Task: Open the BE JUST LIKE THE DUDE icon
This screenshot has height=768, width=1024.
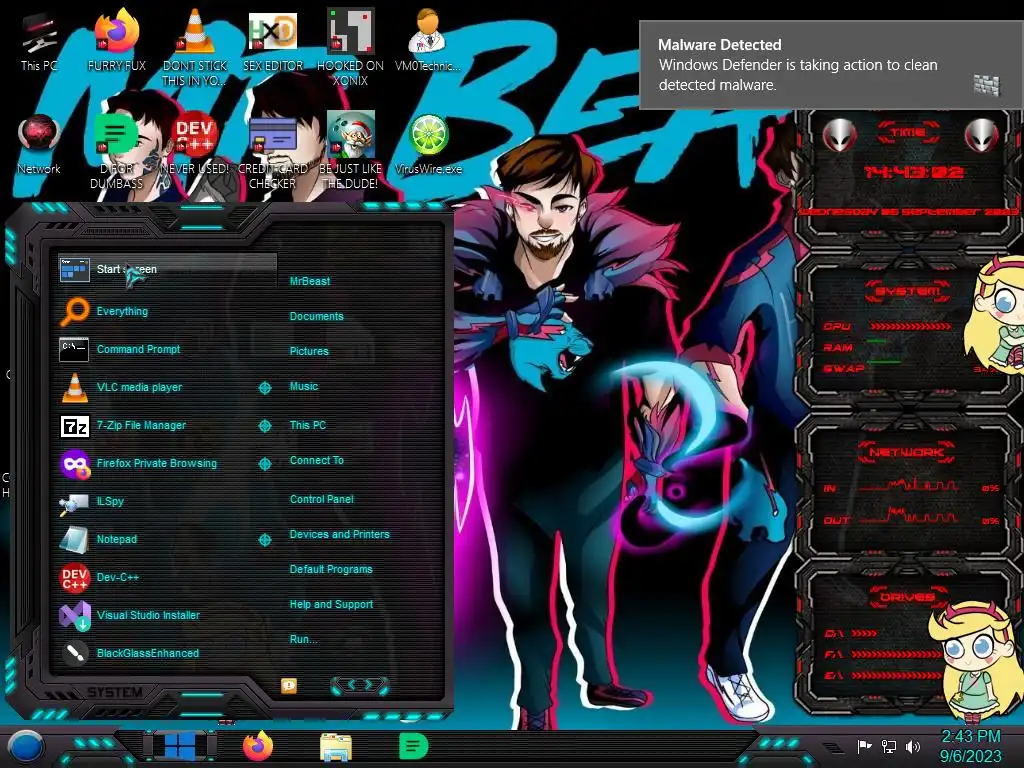Action: pos(350,150)
